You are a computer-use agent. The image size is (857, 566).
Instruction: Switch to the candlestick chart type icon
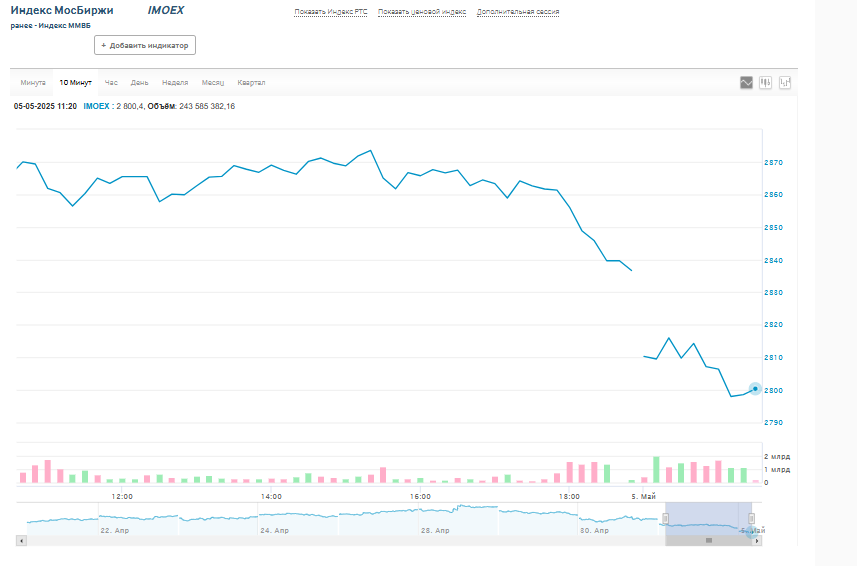click(765, 82)
